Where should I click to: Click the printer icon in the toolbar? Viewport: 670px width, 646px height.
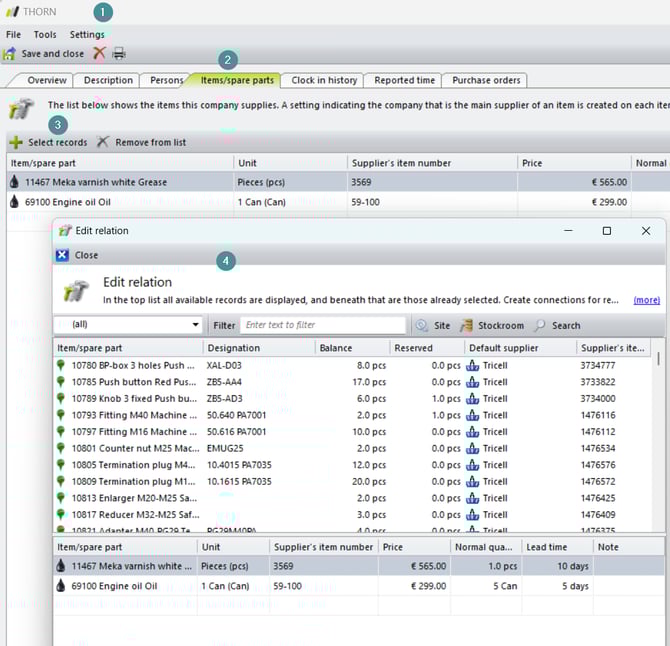click(x=119, y=54)
